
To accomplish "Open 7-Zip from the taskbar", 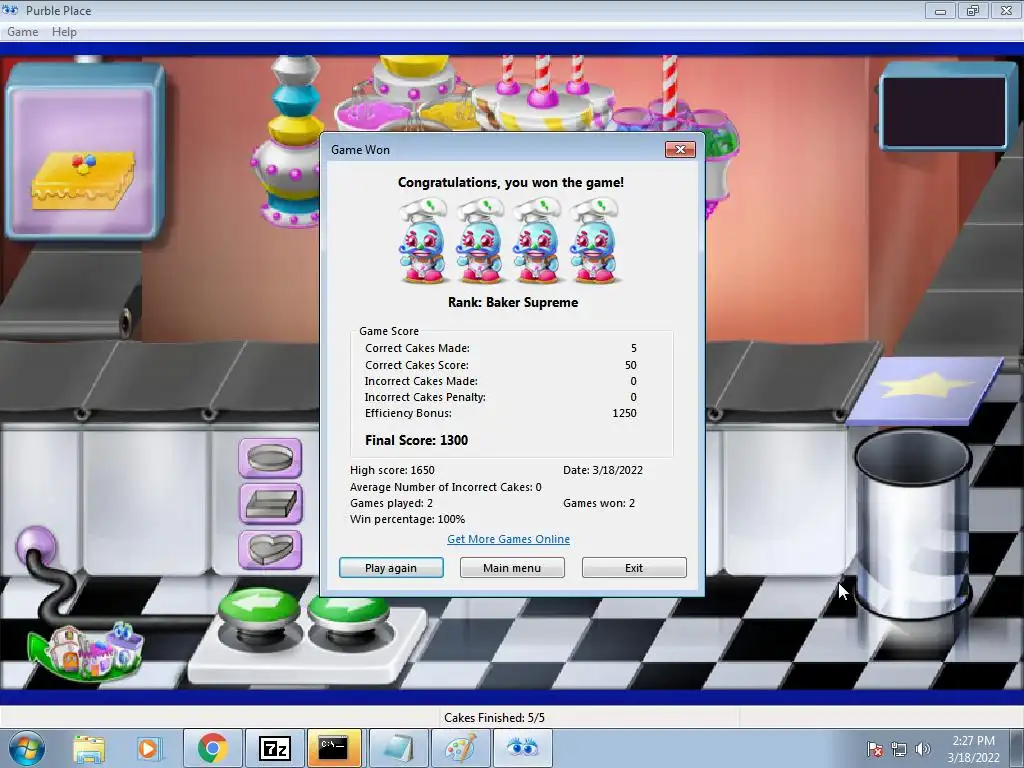I will 274,748.
